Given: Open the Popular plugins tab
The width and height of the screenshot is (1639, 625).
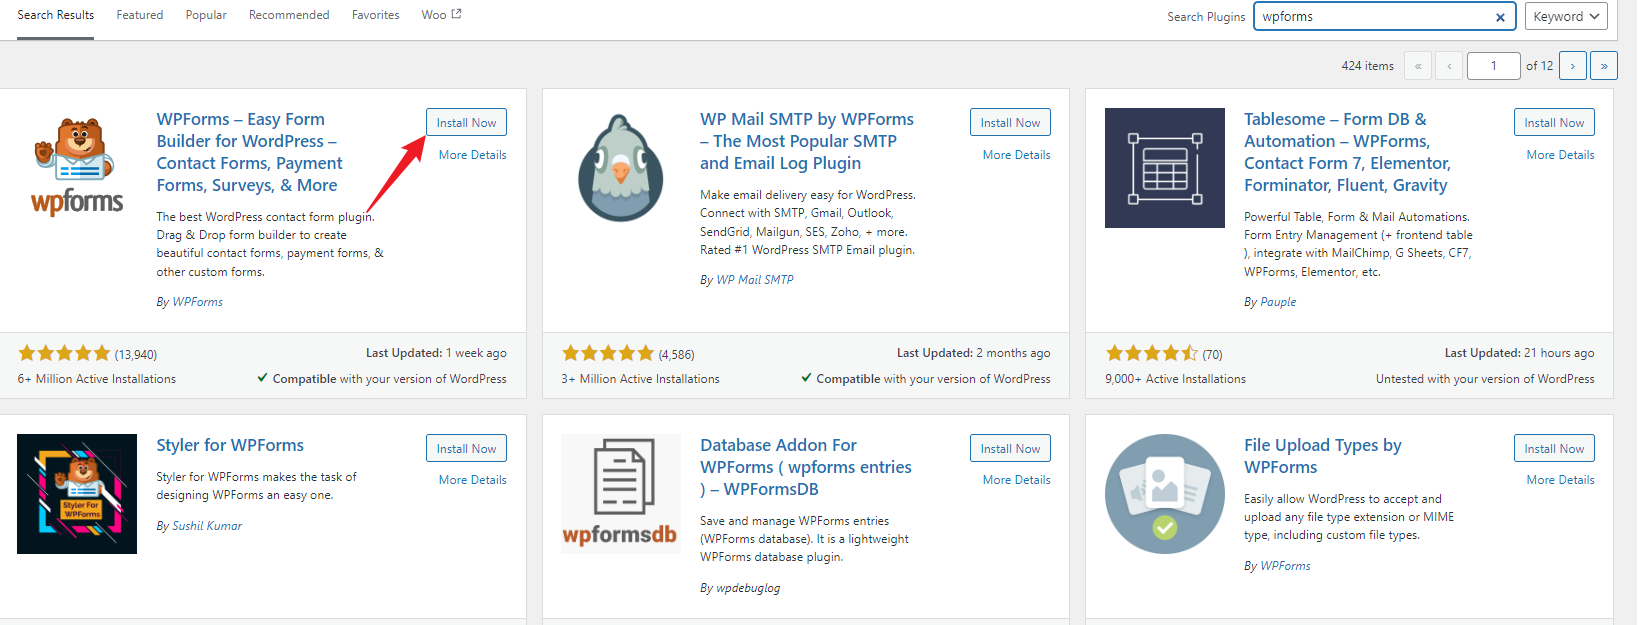Looking at the screenshot, I should click(x=206, y=15).
